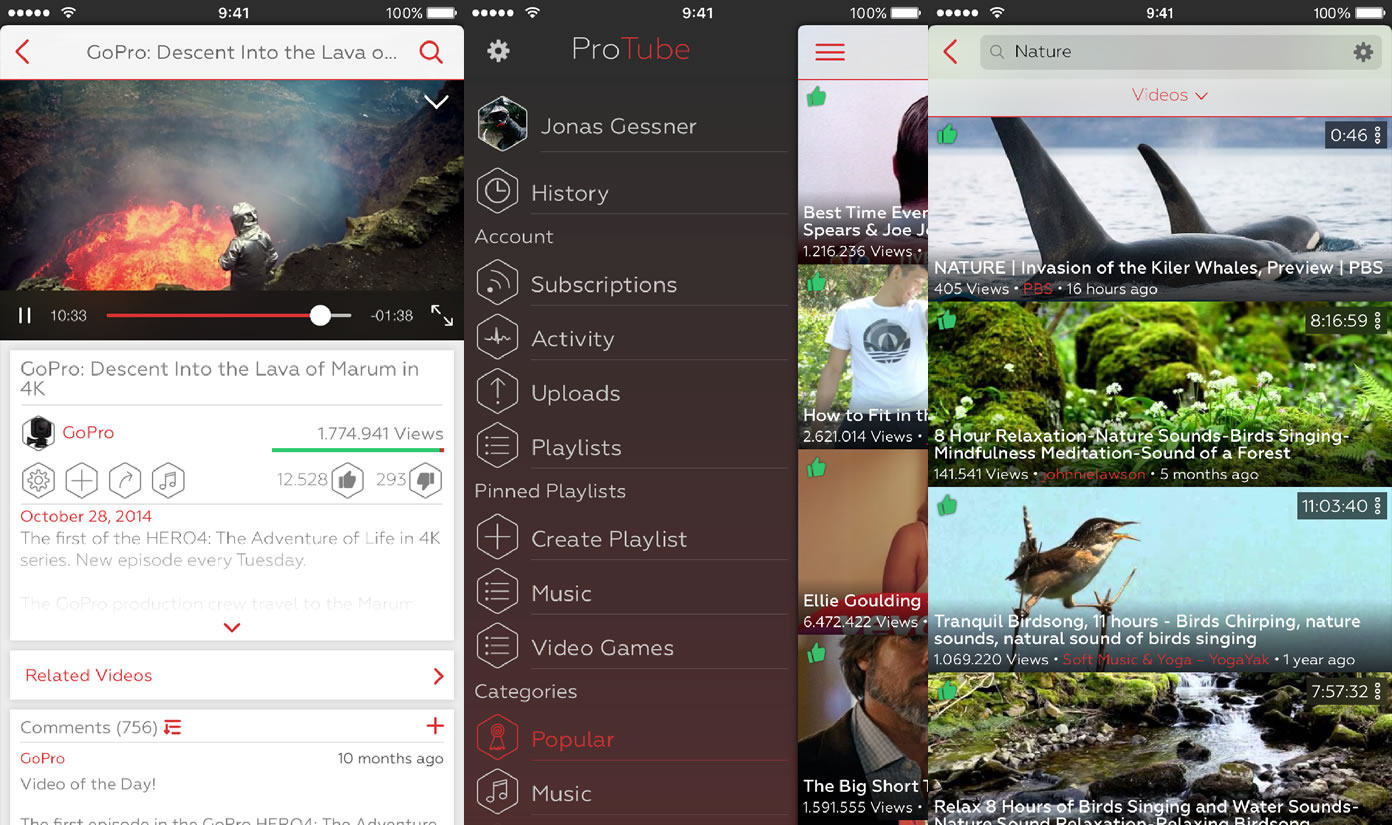Open options for the 0:46 killer whales video

pyautogui.click(x=1377, y=135)
